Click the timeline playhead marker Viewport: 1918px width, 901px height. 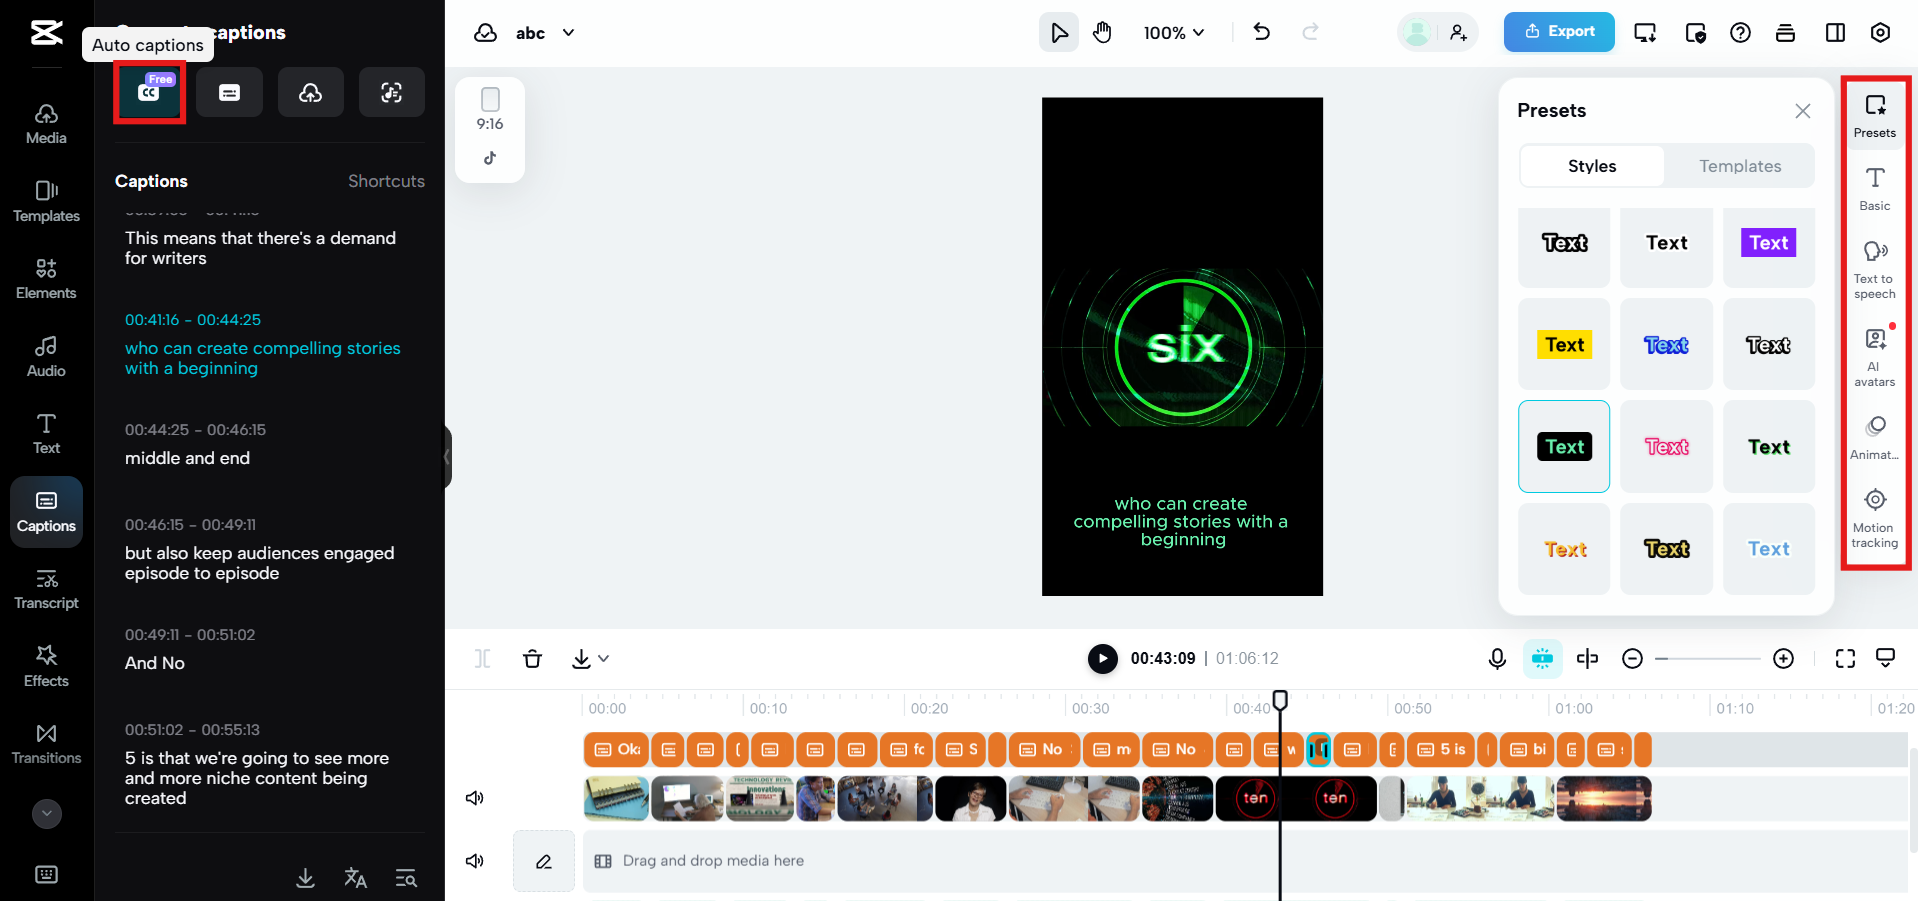coord(1280,700)
